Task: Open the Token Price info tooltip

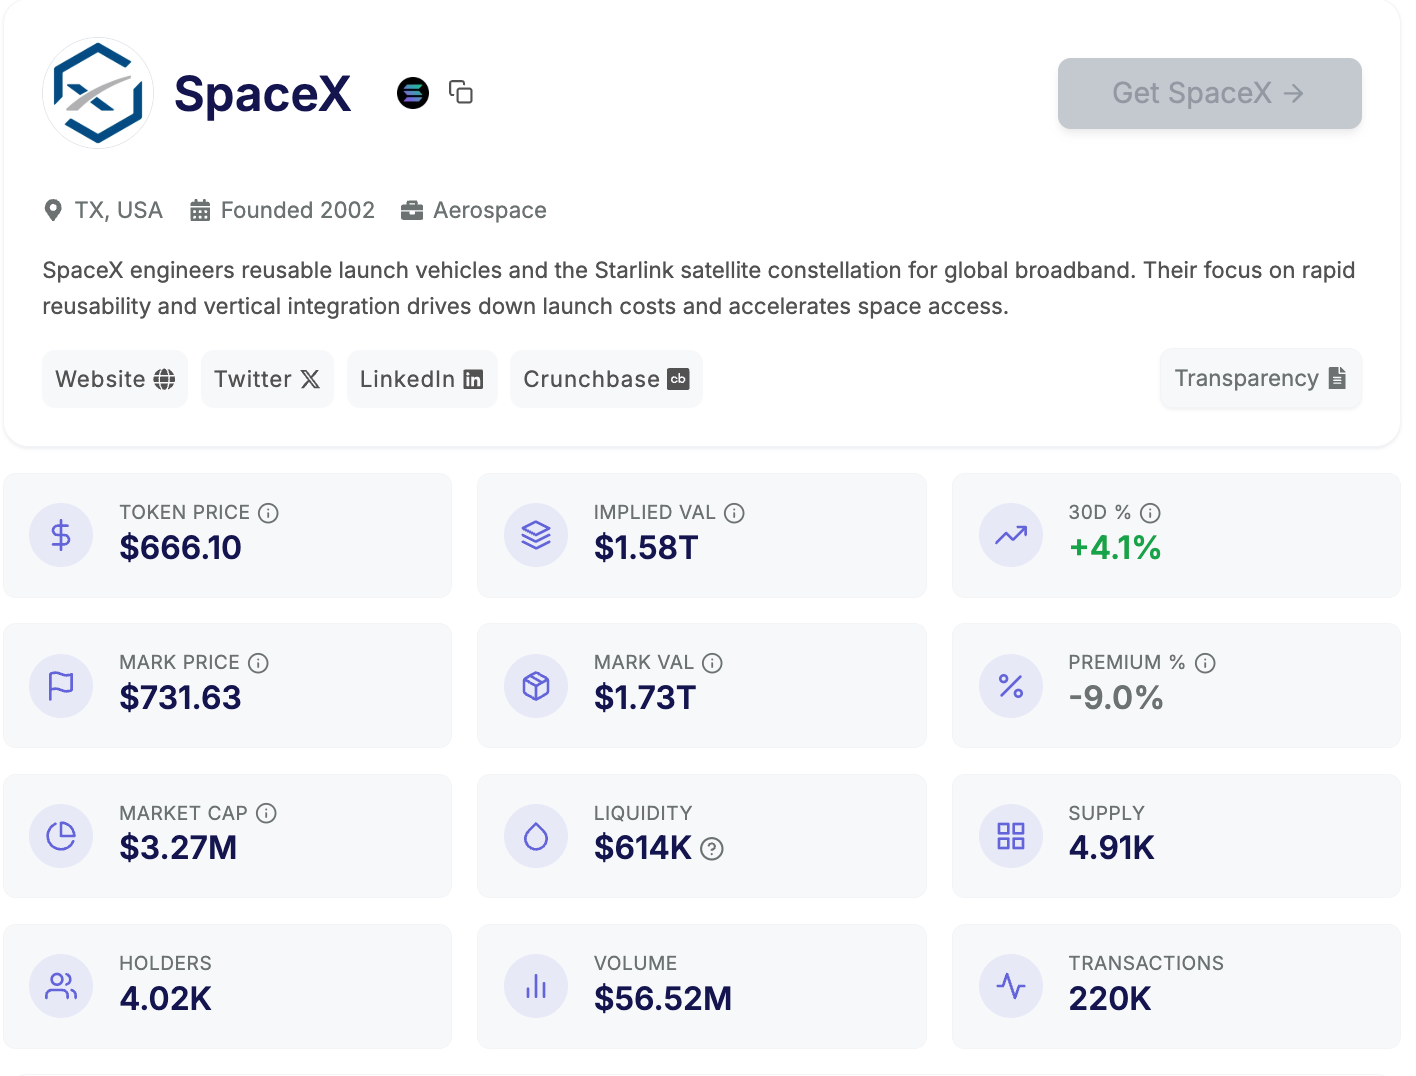Action: [268, 512]
